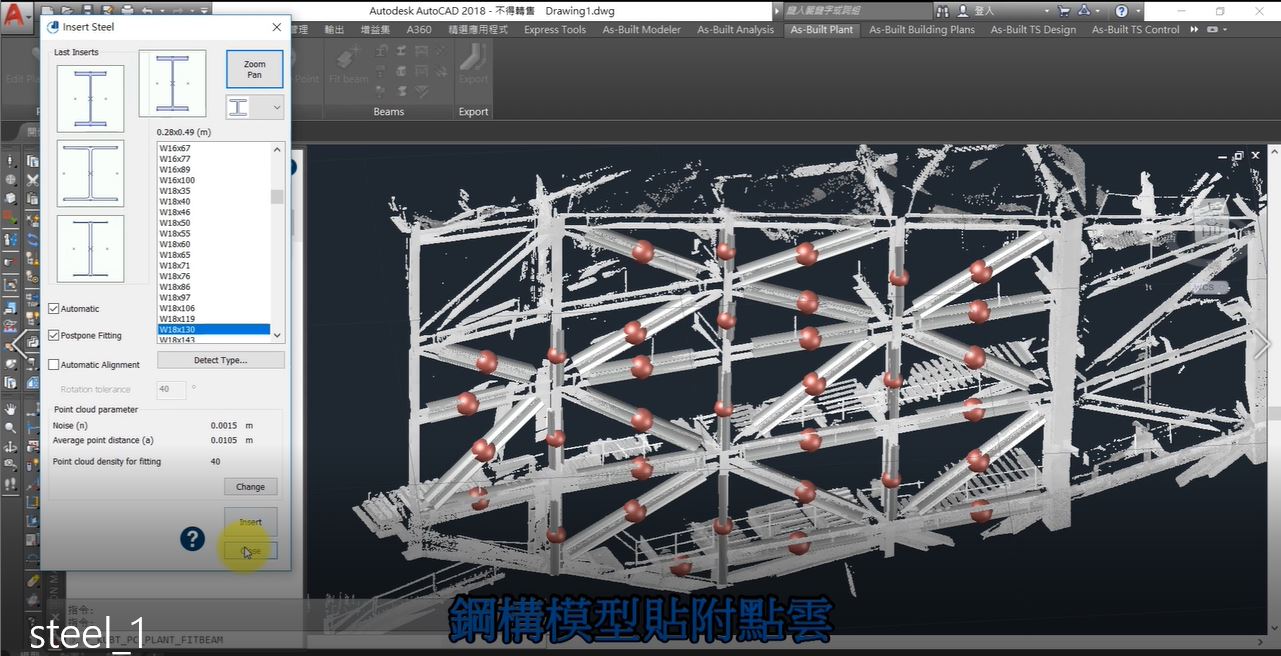The image size is (1281, 656).
Task: Click the Fit beam tool in ribbon
Action: [349, 62]
